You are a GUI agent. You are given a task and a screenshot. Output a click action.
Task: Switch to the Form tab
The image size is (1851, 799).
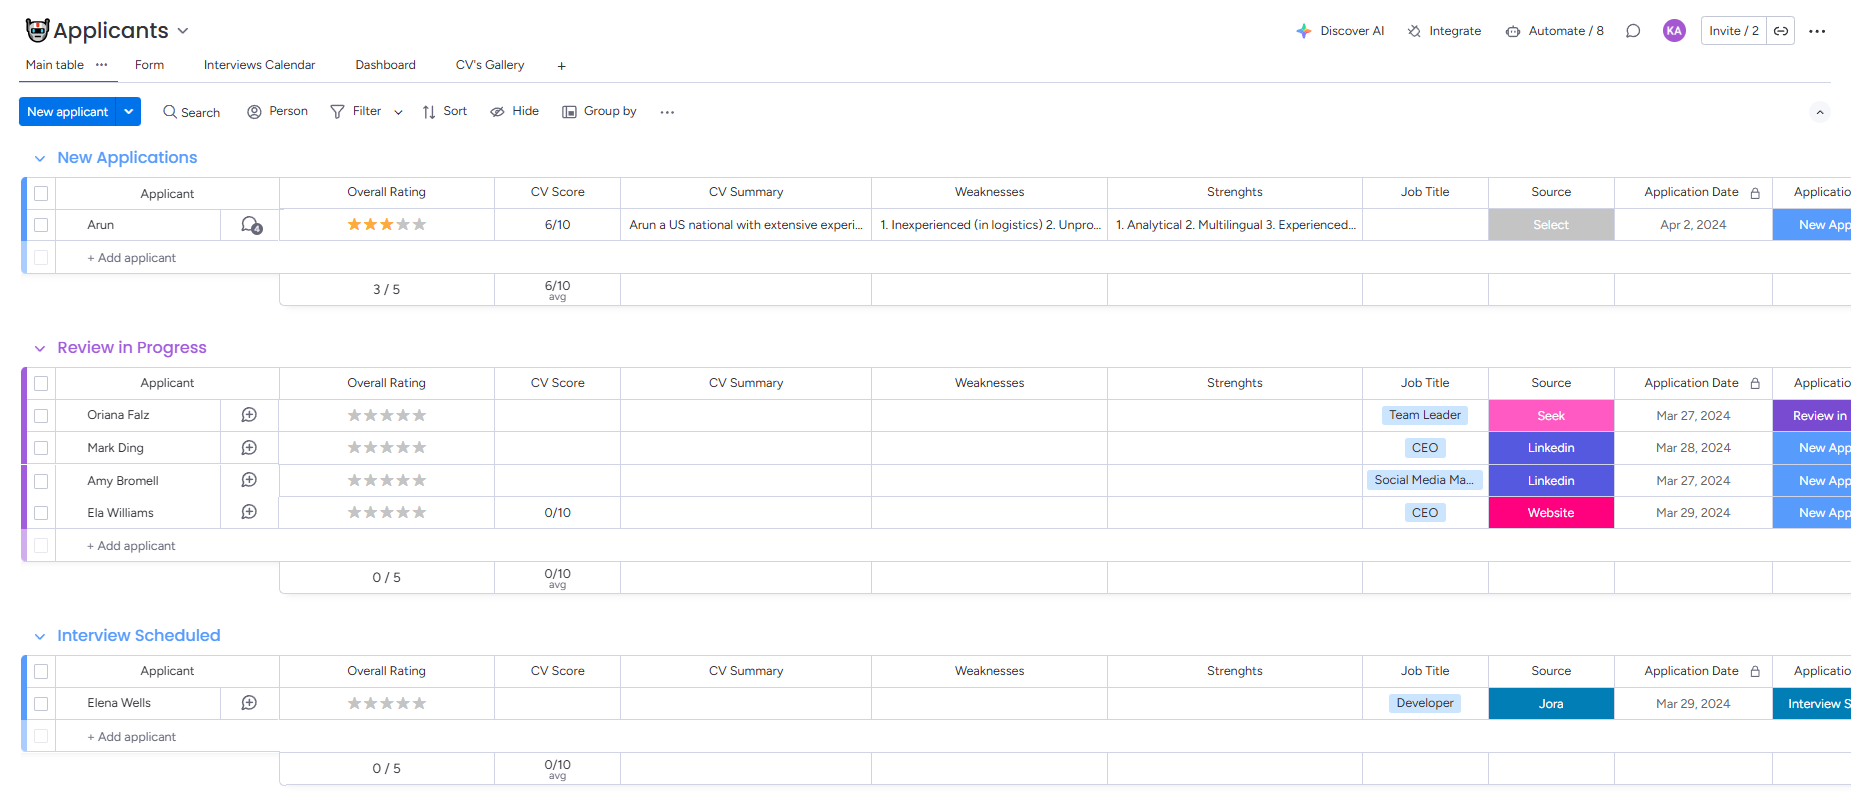click(x=149, y=65)
